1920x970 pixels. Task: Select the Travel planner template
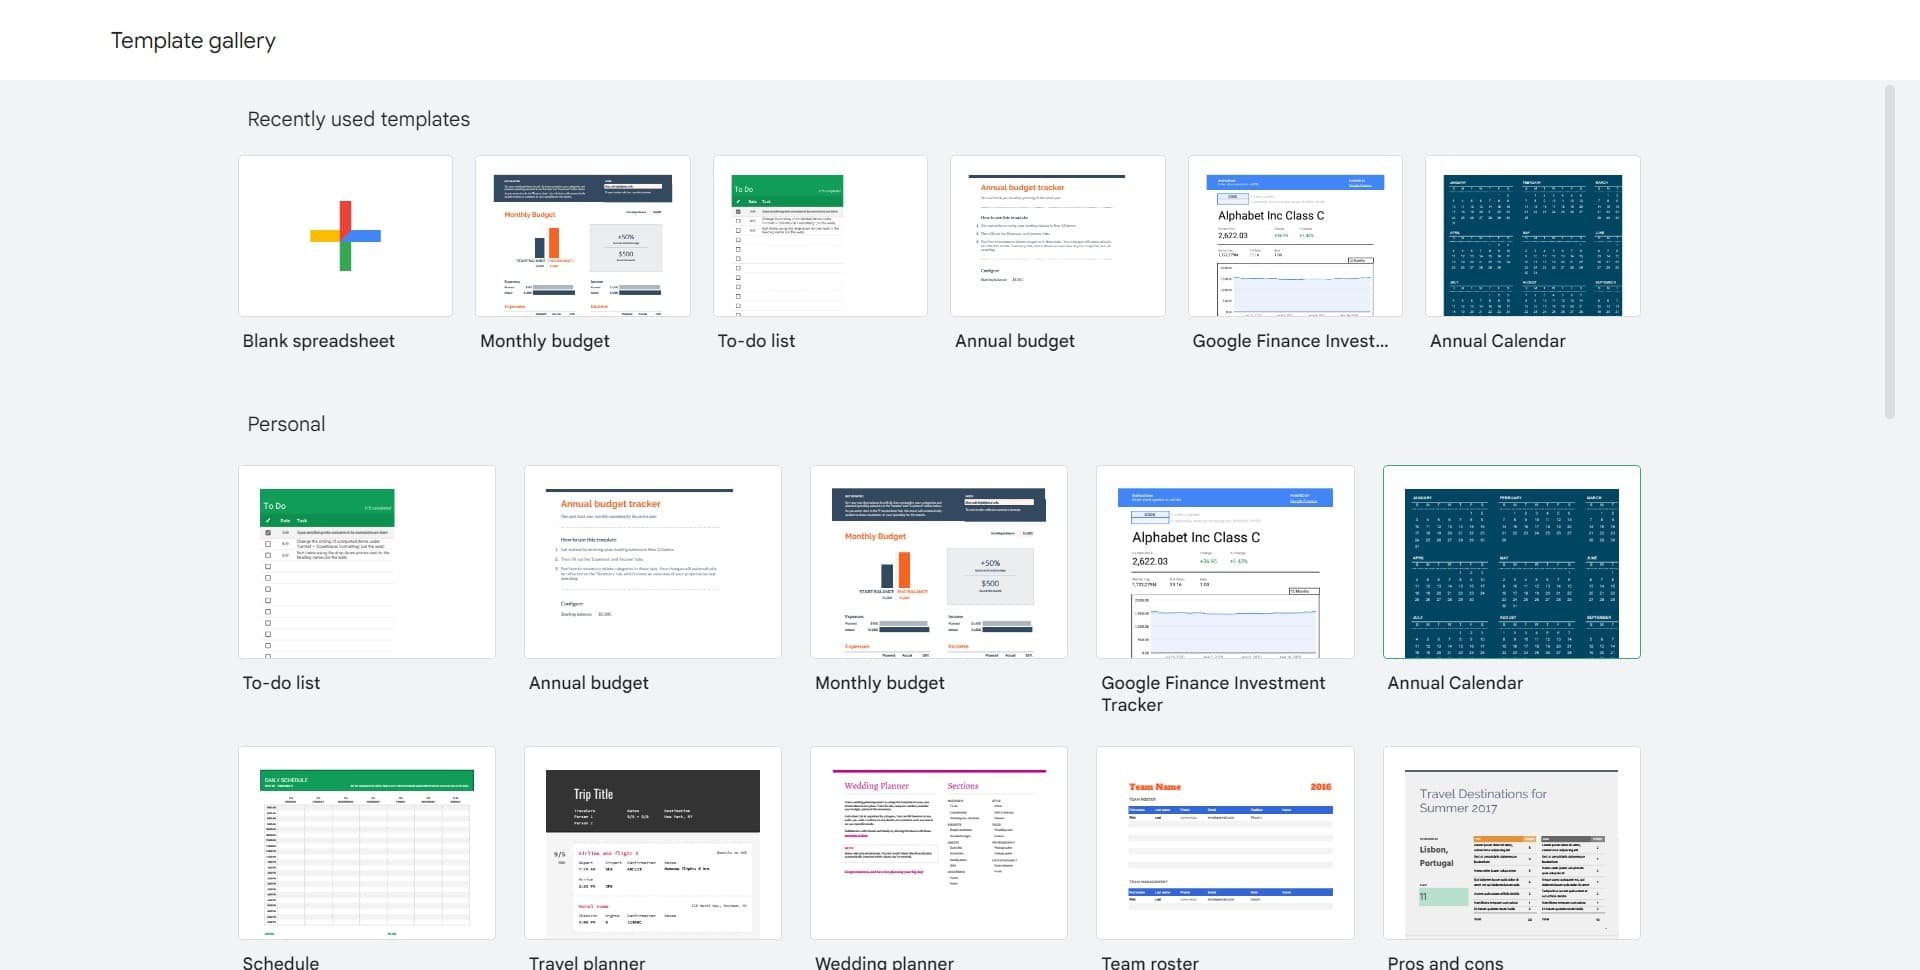coord(652,843)
